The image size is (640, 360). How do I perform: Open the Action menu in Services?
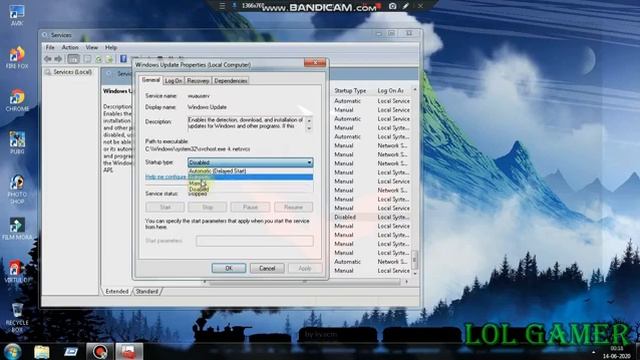[70, 47]
